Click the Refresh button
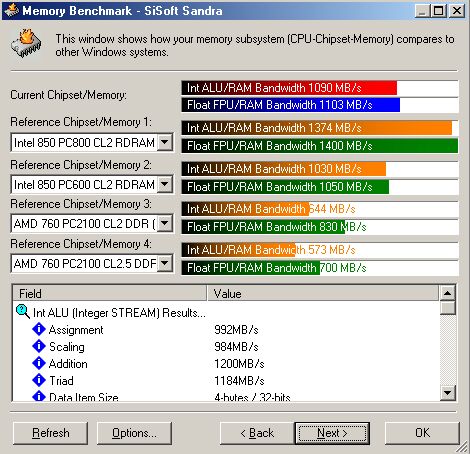Viewport: 470px width, 454px height. (x=51, y=433)
